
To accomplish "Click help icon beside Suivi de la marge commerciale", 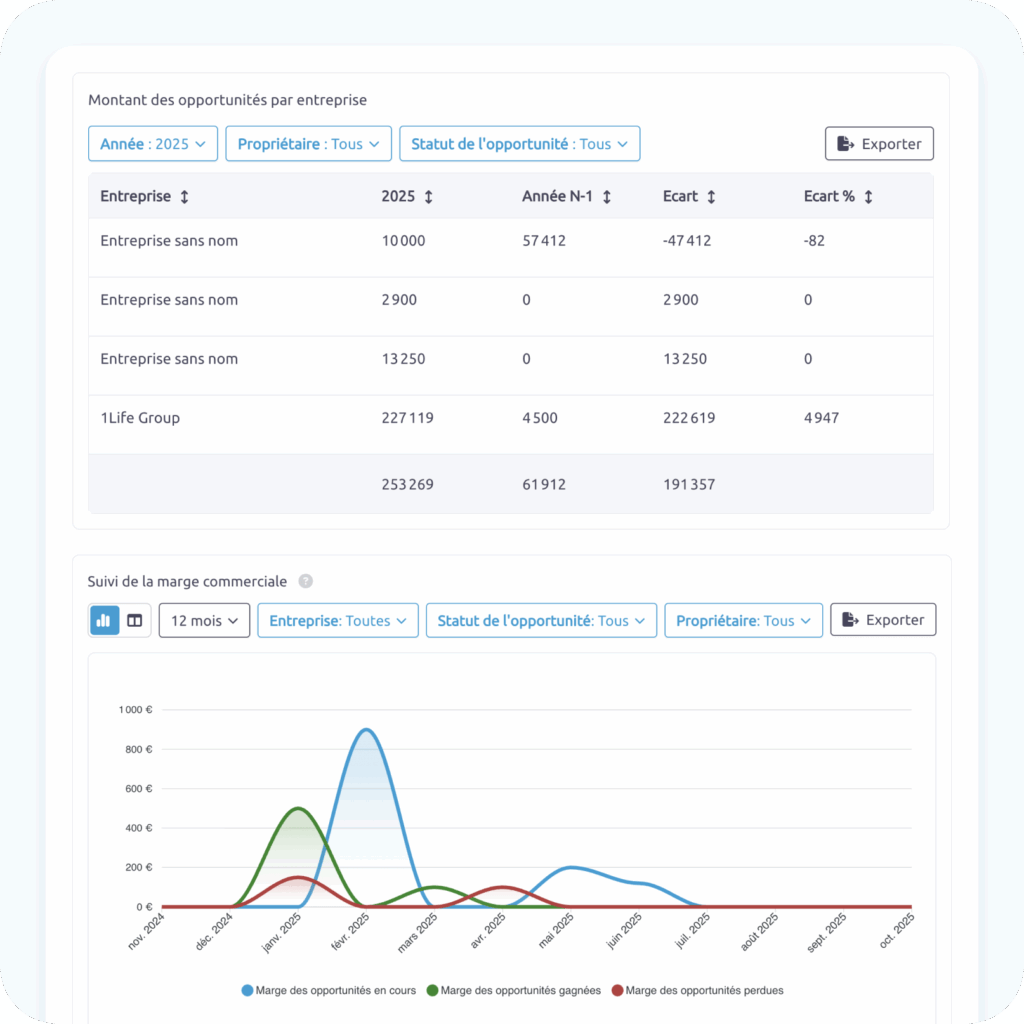I will click(x=305, y=581).
